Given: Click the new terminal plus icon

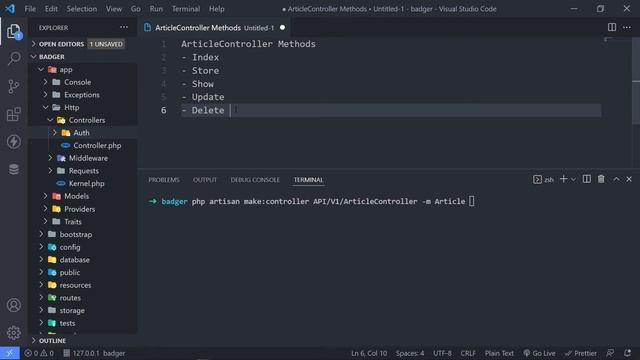Looking at the screenshot, I should click(x=563, y=179).
